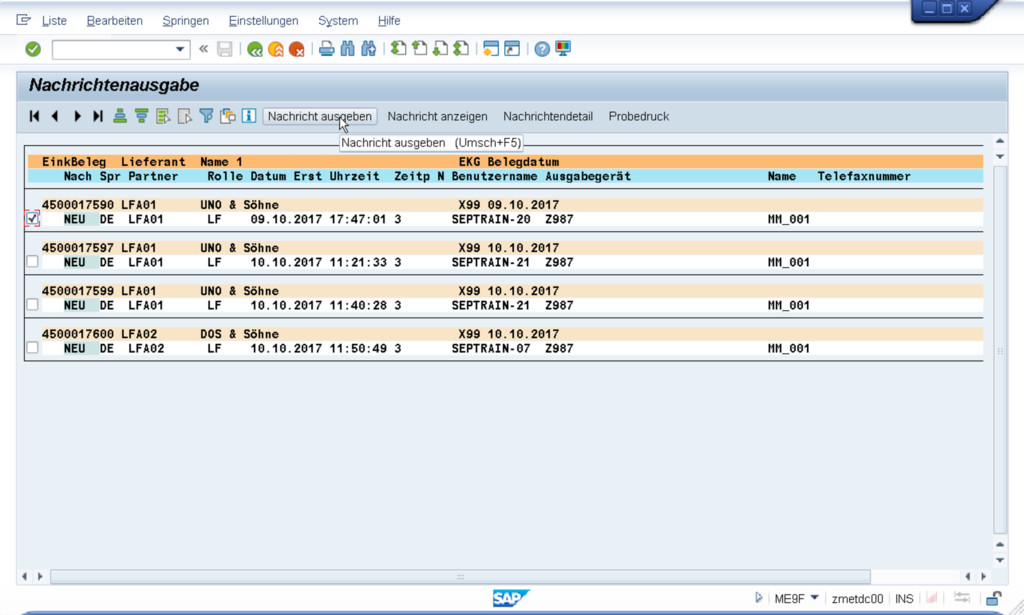Click the Create New Session icon

[x=491, y=49]
